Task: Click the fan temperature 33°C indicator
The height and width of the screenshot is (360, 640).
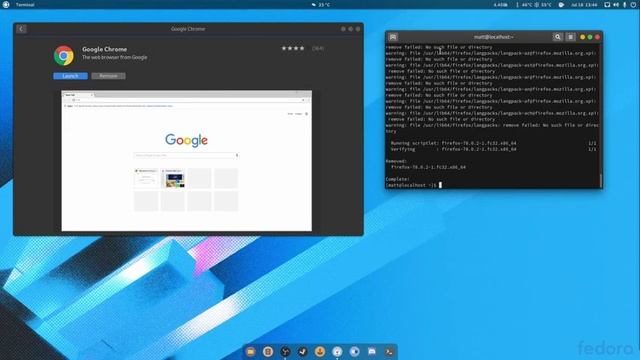Action: [x=543, y=4]
